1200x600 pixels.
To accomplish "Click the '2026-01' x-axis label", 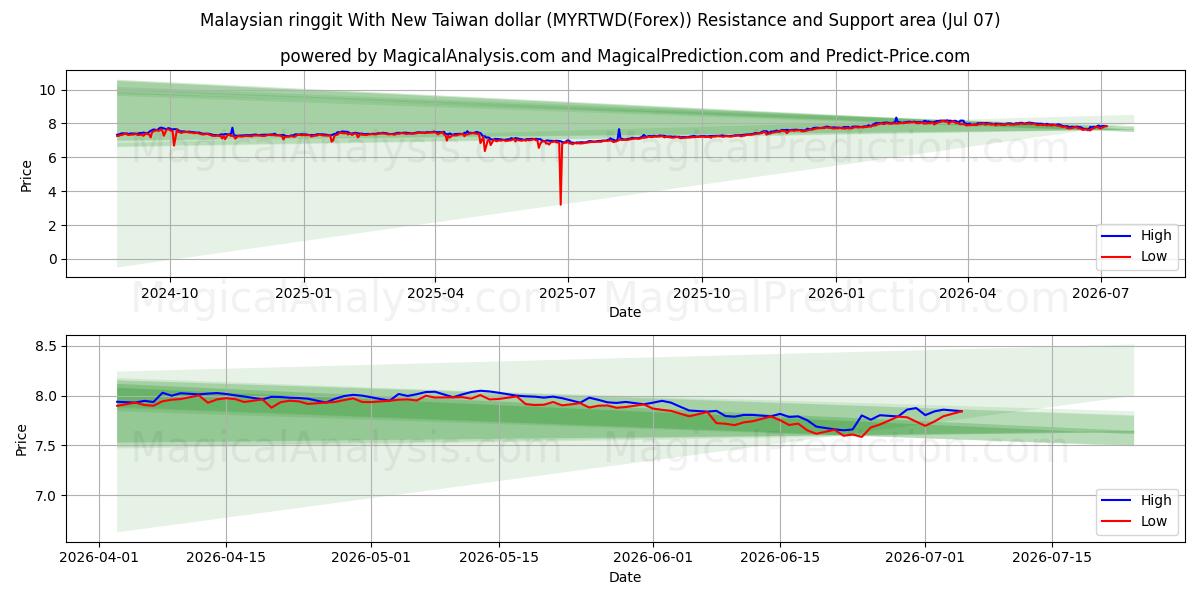I will click(835, 293).
